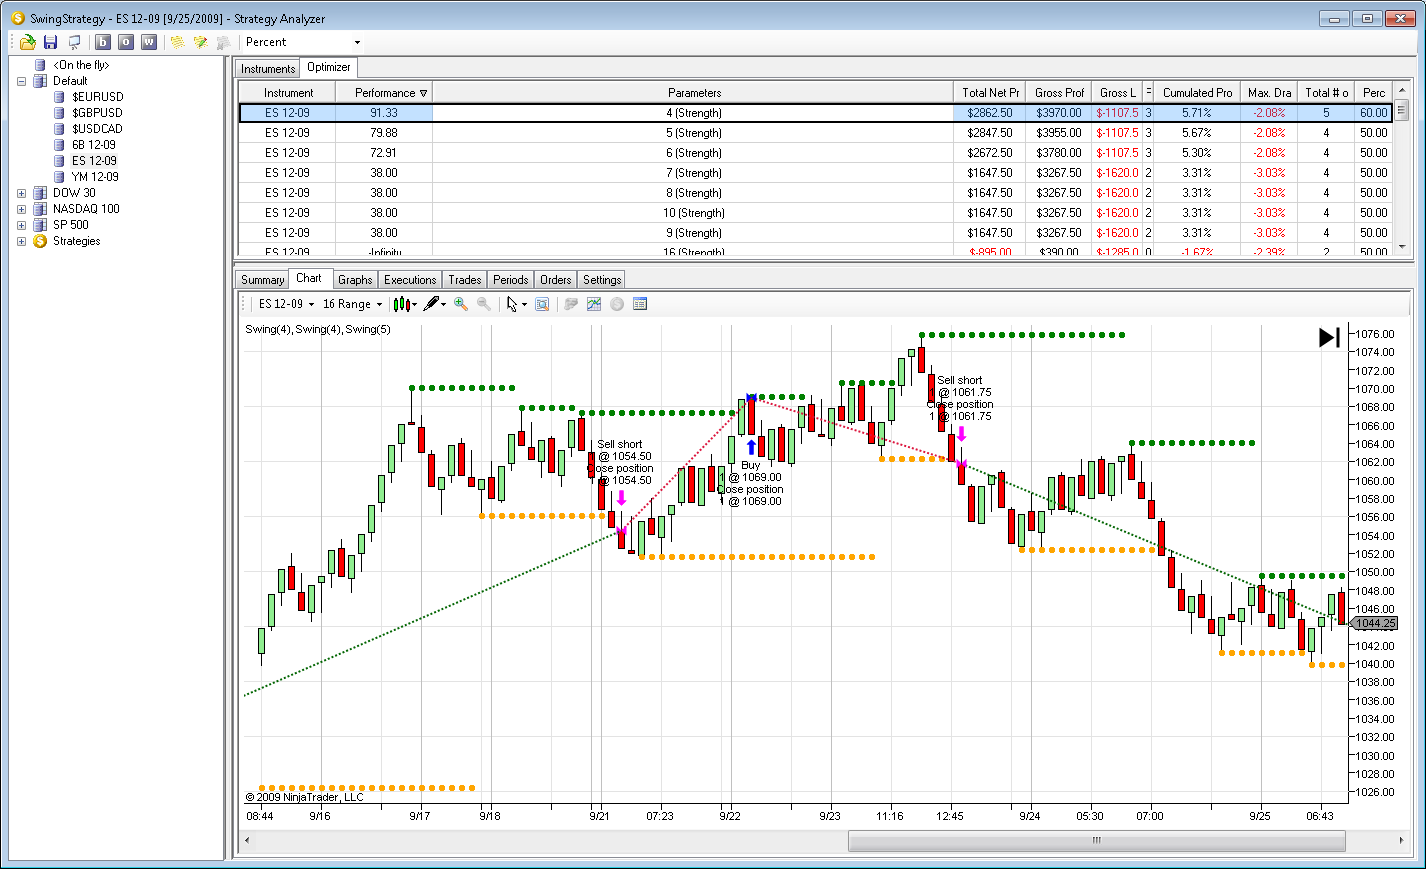Click the Gross Profit column header

tap(1059, 93)
